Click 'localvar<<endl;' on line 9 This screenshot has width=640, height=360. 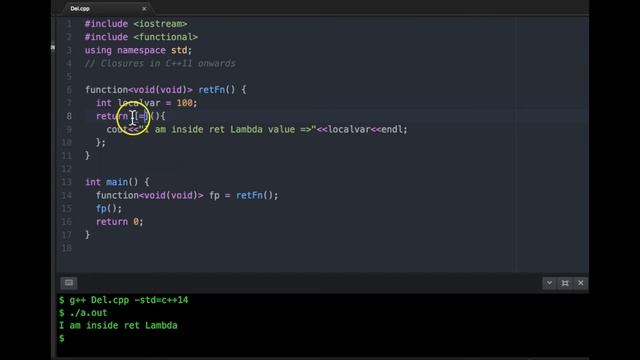[x=367, y=129]
